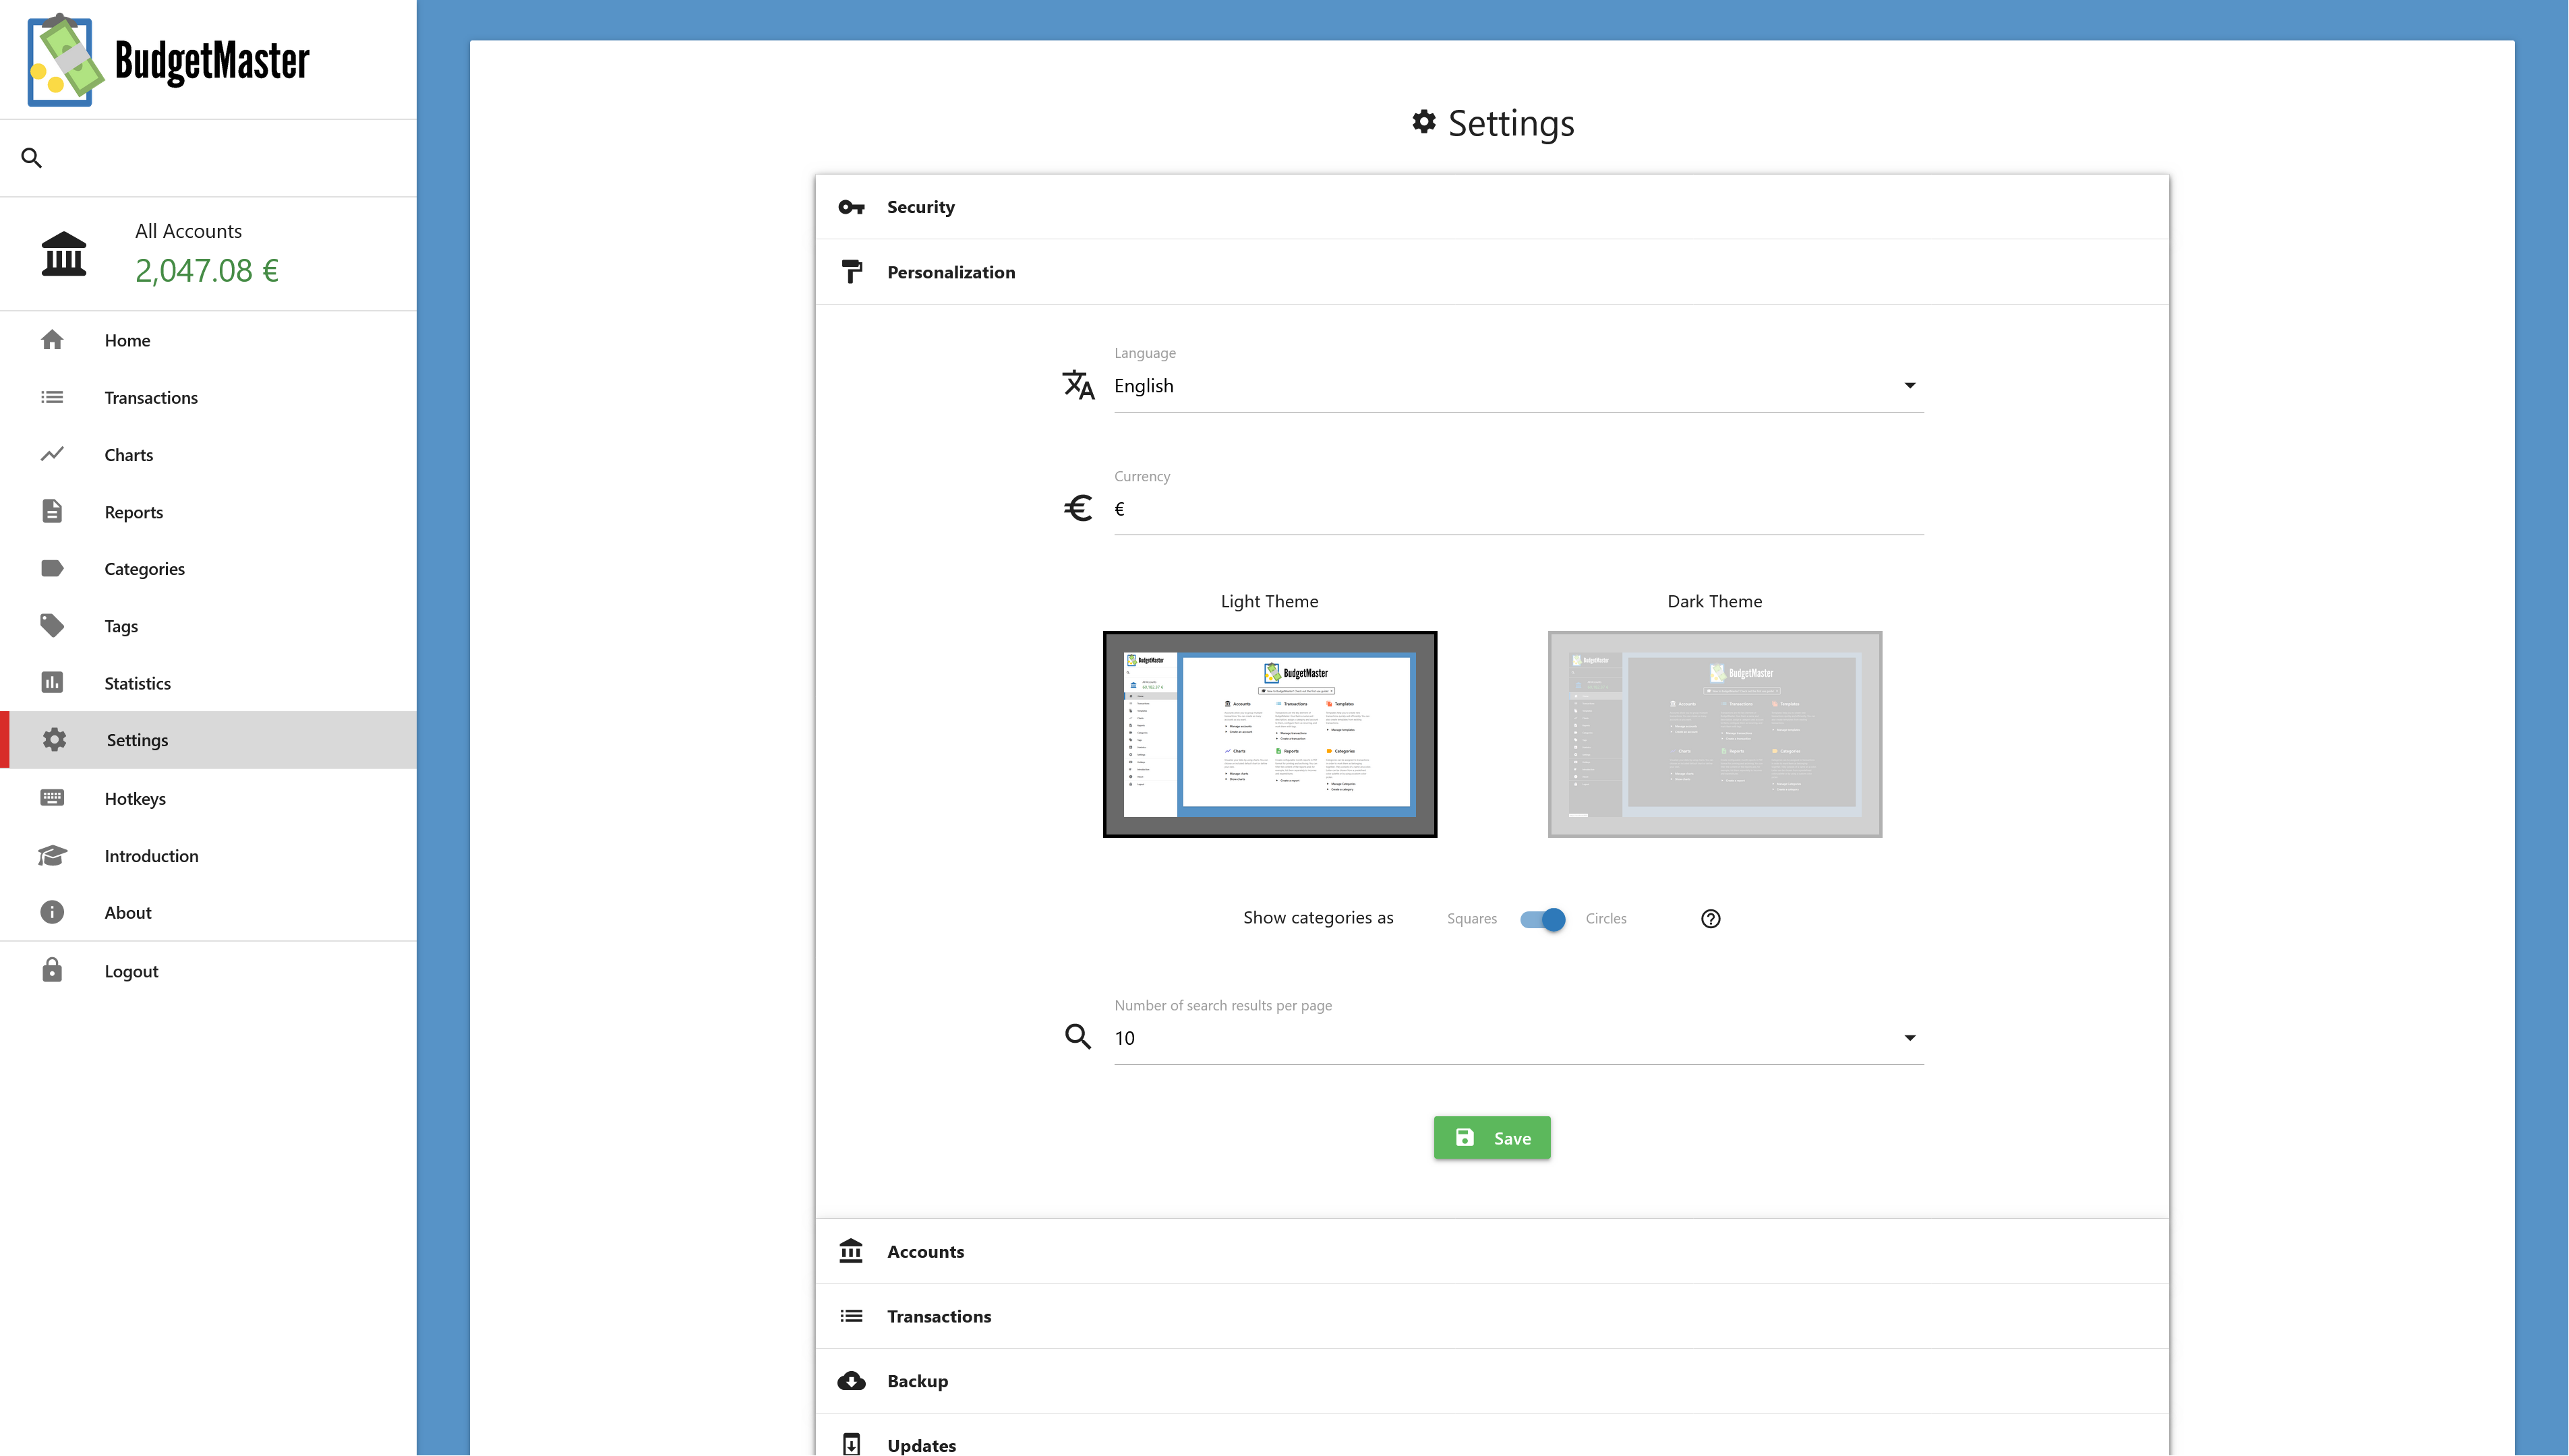Click the Reports document icon
The height and width of the screenshot is (1456, 2569).
[x=52, y=511]
